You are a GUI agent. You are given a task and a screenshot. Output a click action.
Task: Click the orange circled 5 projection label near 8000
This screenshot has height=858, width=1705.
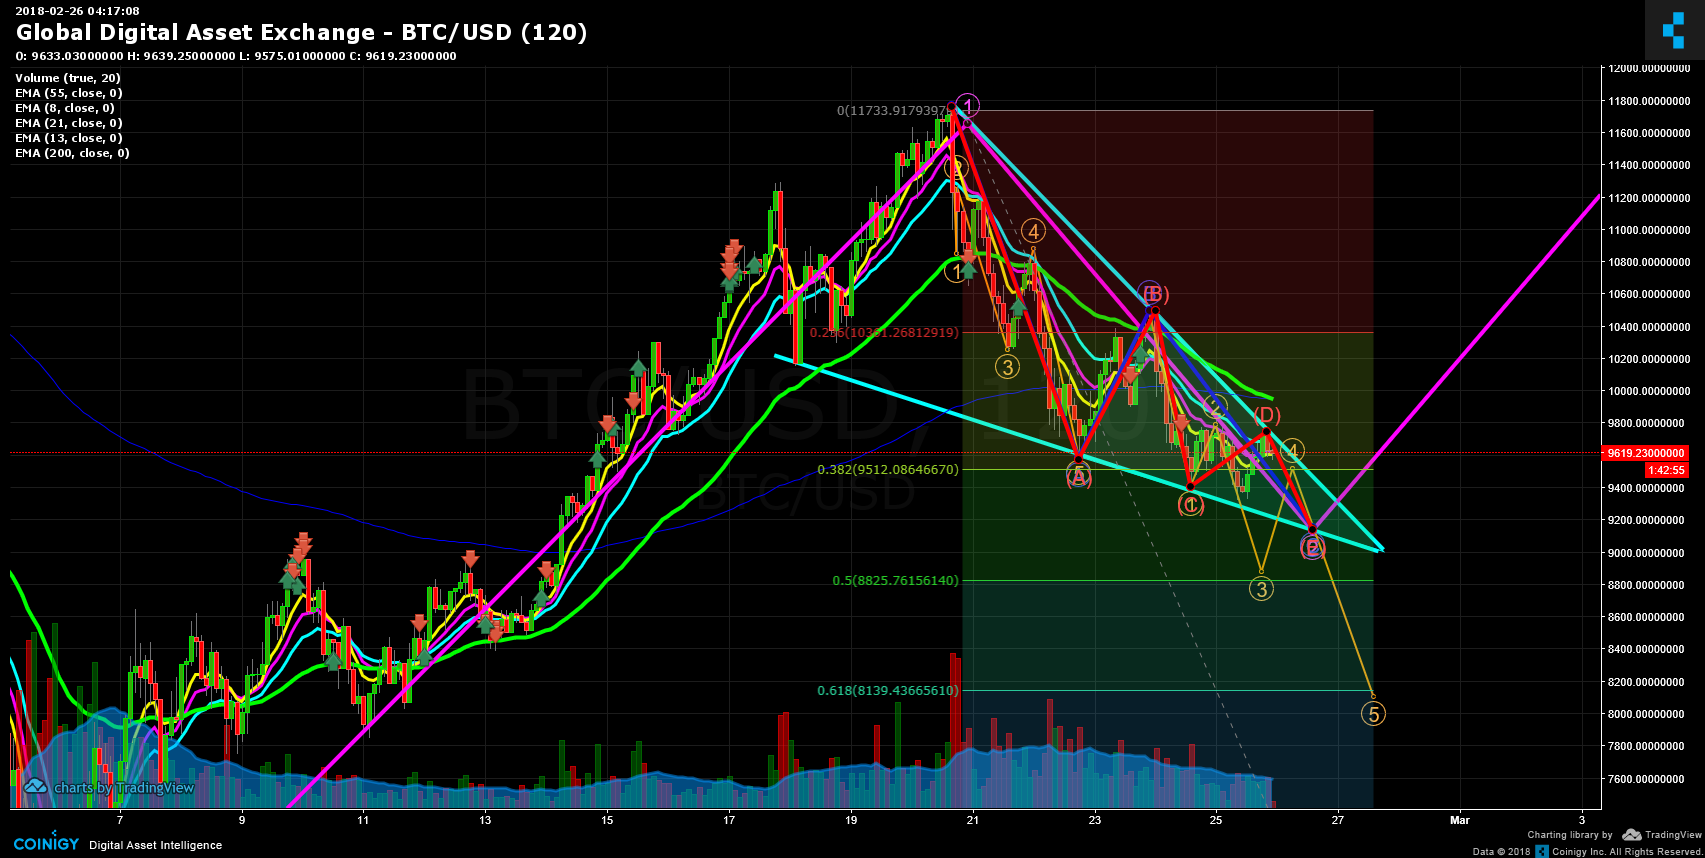coord(1374,714)
